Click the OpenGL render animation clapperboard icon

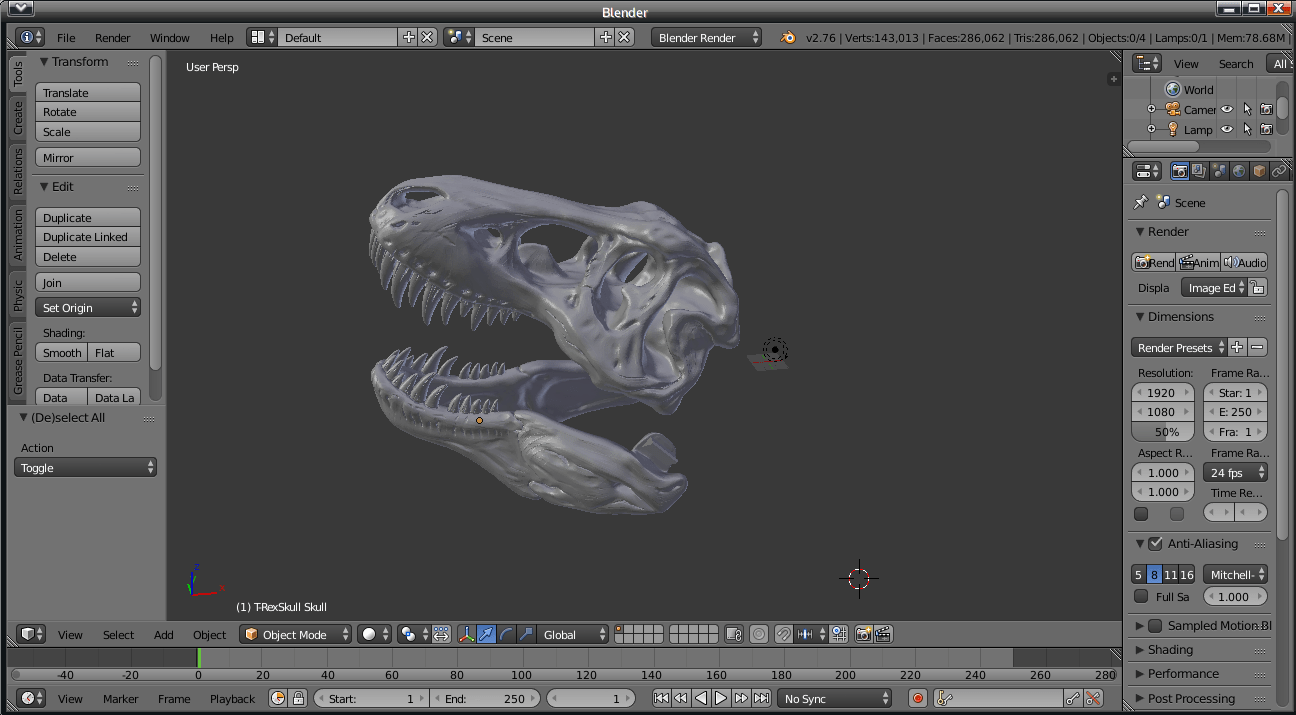click(x=883, y=634)
